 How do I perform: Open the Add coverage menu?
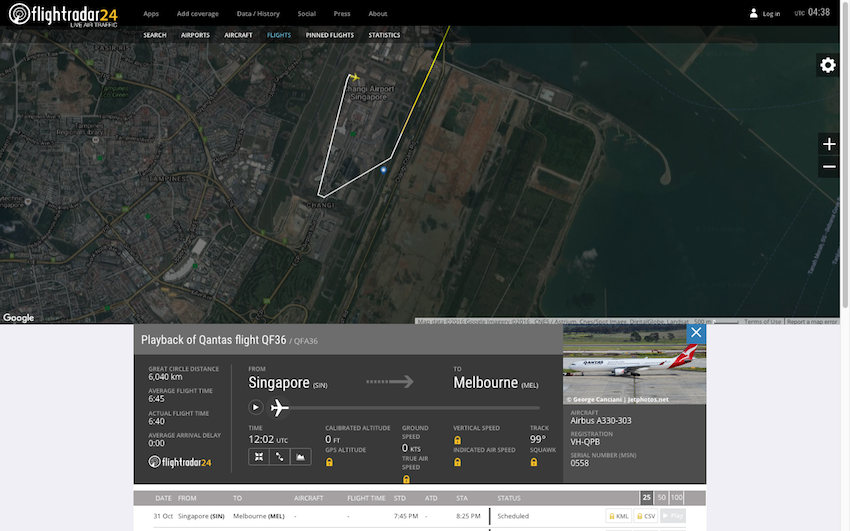point(197,14)
